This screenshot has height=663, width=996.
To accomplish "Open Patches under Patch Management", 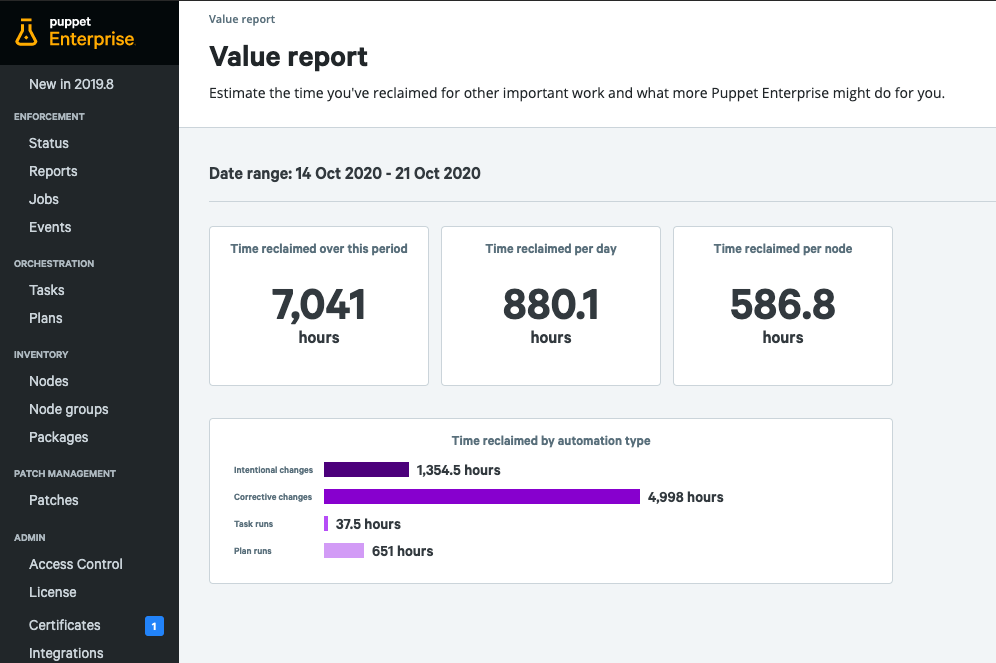I will click(54, 500).
